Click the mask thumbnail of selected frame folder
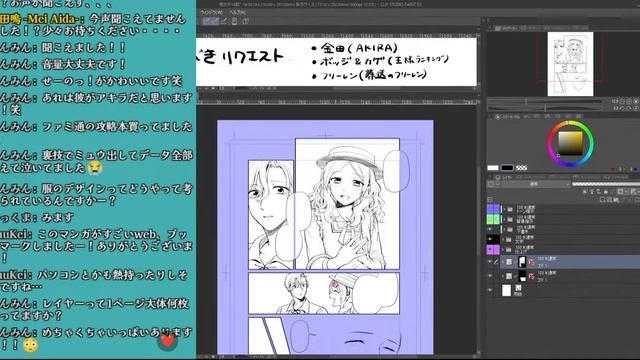Viewport: 640px width, 360px height. tap(522, 262)
